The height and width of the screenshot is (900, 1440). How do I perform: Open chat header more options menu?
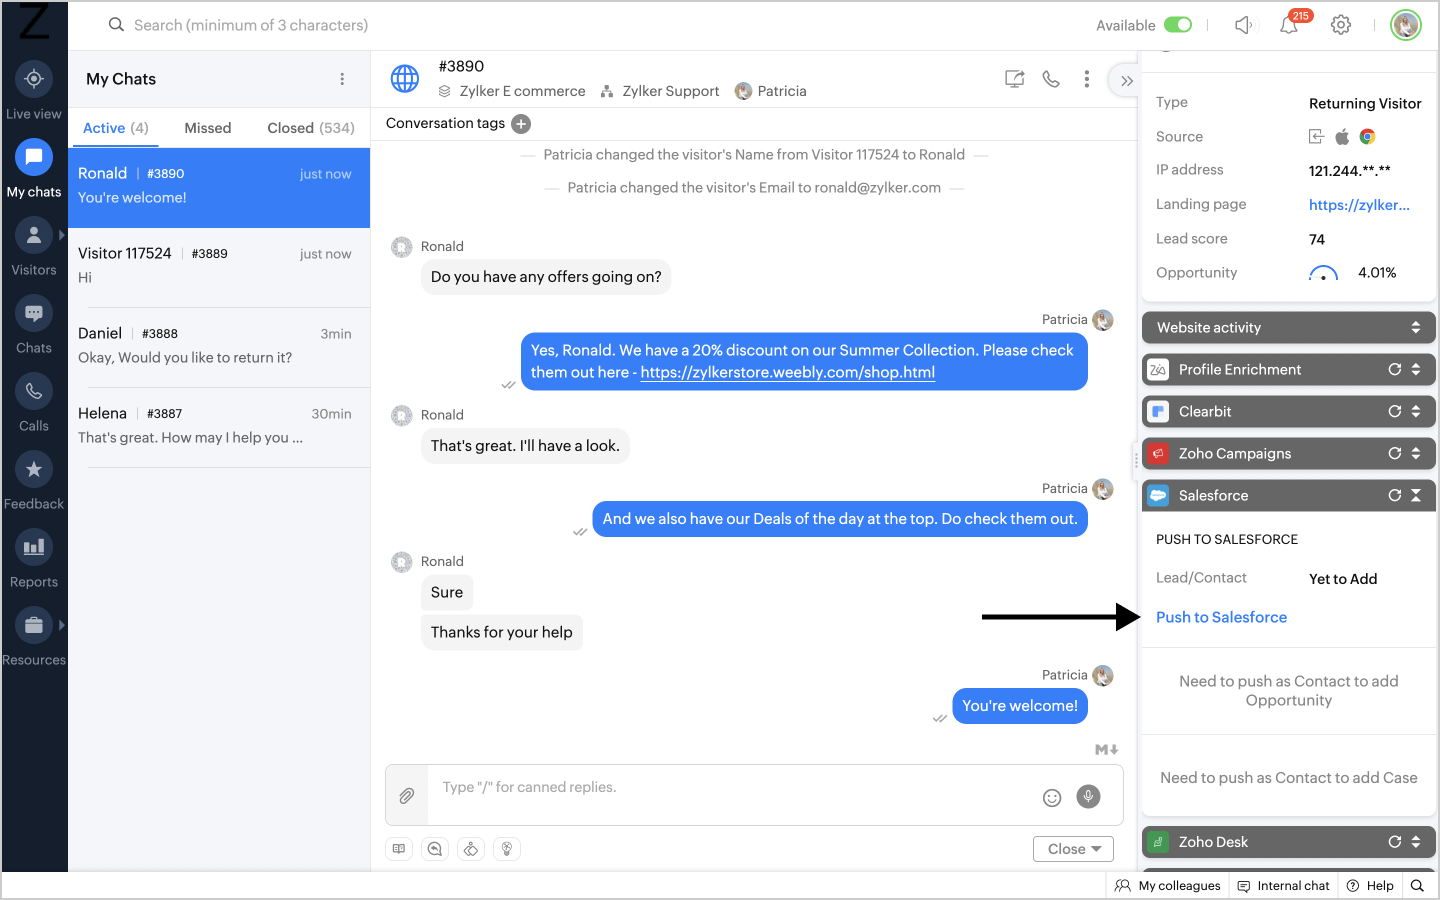(x=1087, y=79)
